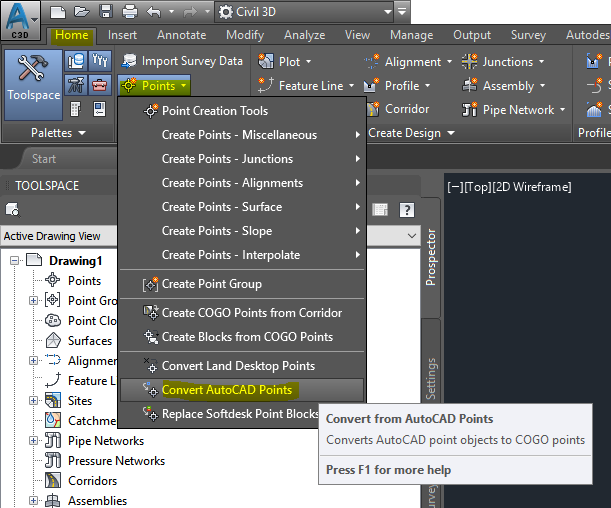
Task: Select Convert AutoCAD Points
Action: click(x=242, y=390)
